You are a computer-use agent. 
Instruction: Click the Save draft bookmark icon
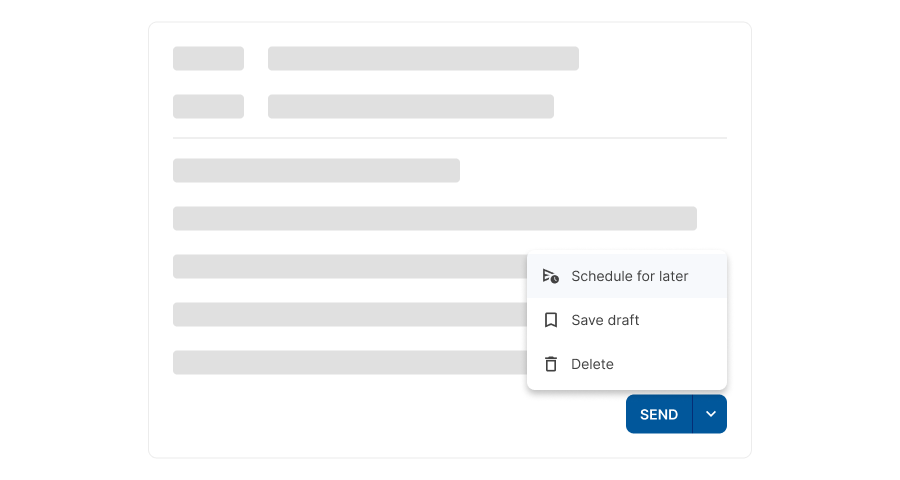point(550,320)
